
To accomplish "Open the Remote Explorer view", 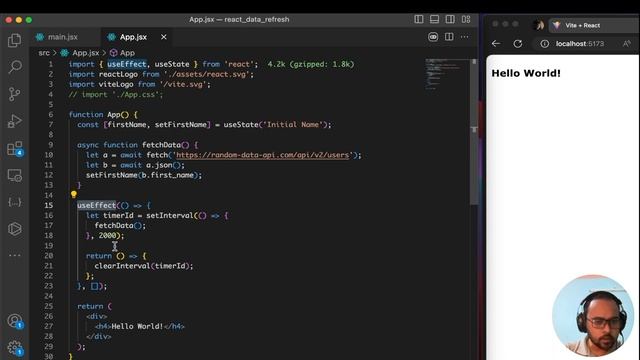I will [15, 176].
